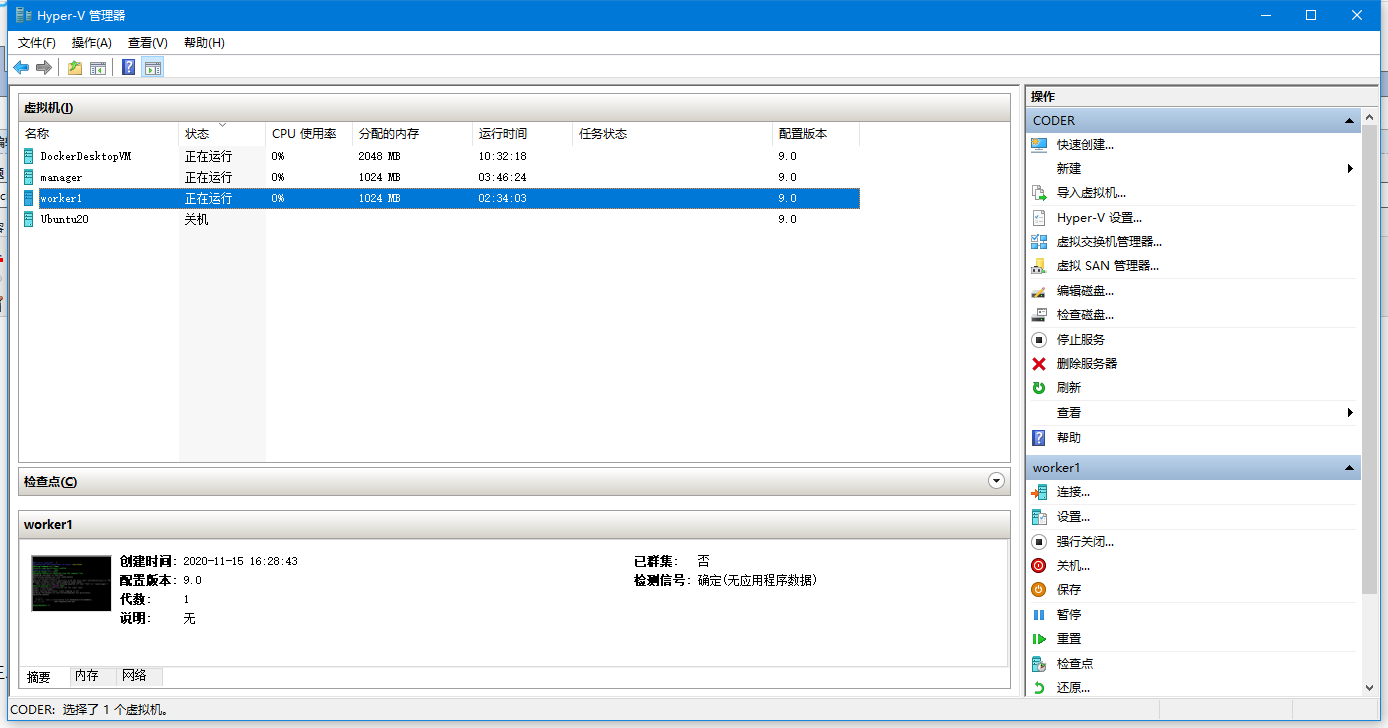Click the Ubuntu20 virtual machine icon
This screenshot has width=1388, height=728.
(x=29, y=219)
